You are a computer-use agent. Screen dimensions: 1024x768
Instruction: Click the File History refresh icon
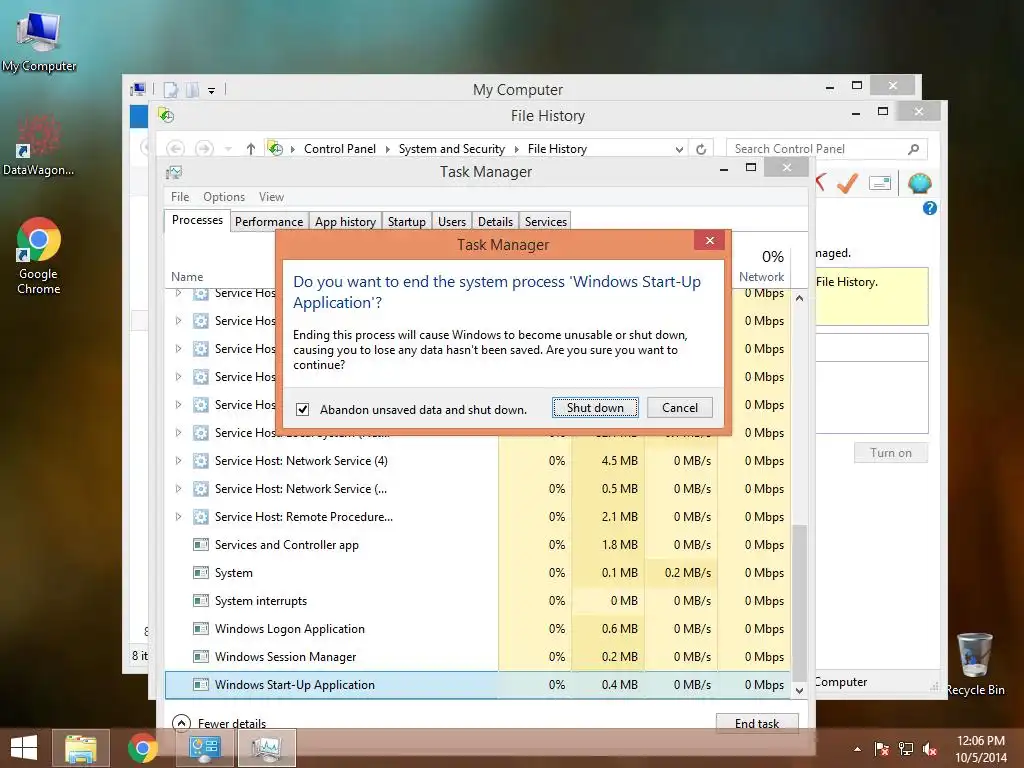pos(701,149)
